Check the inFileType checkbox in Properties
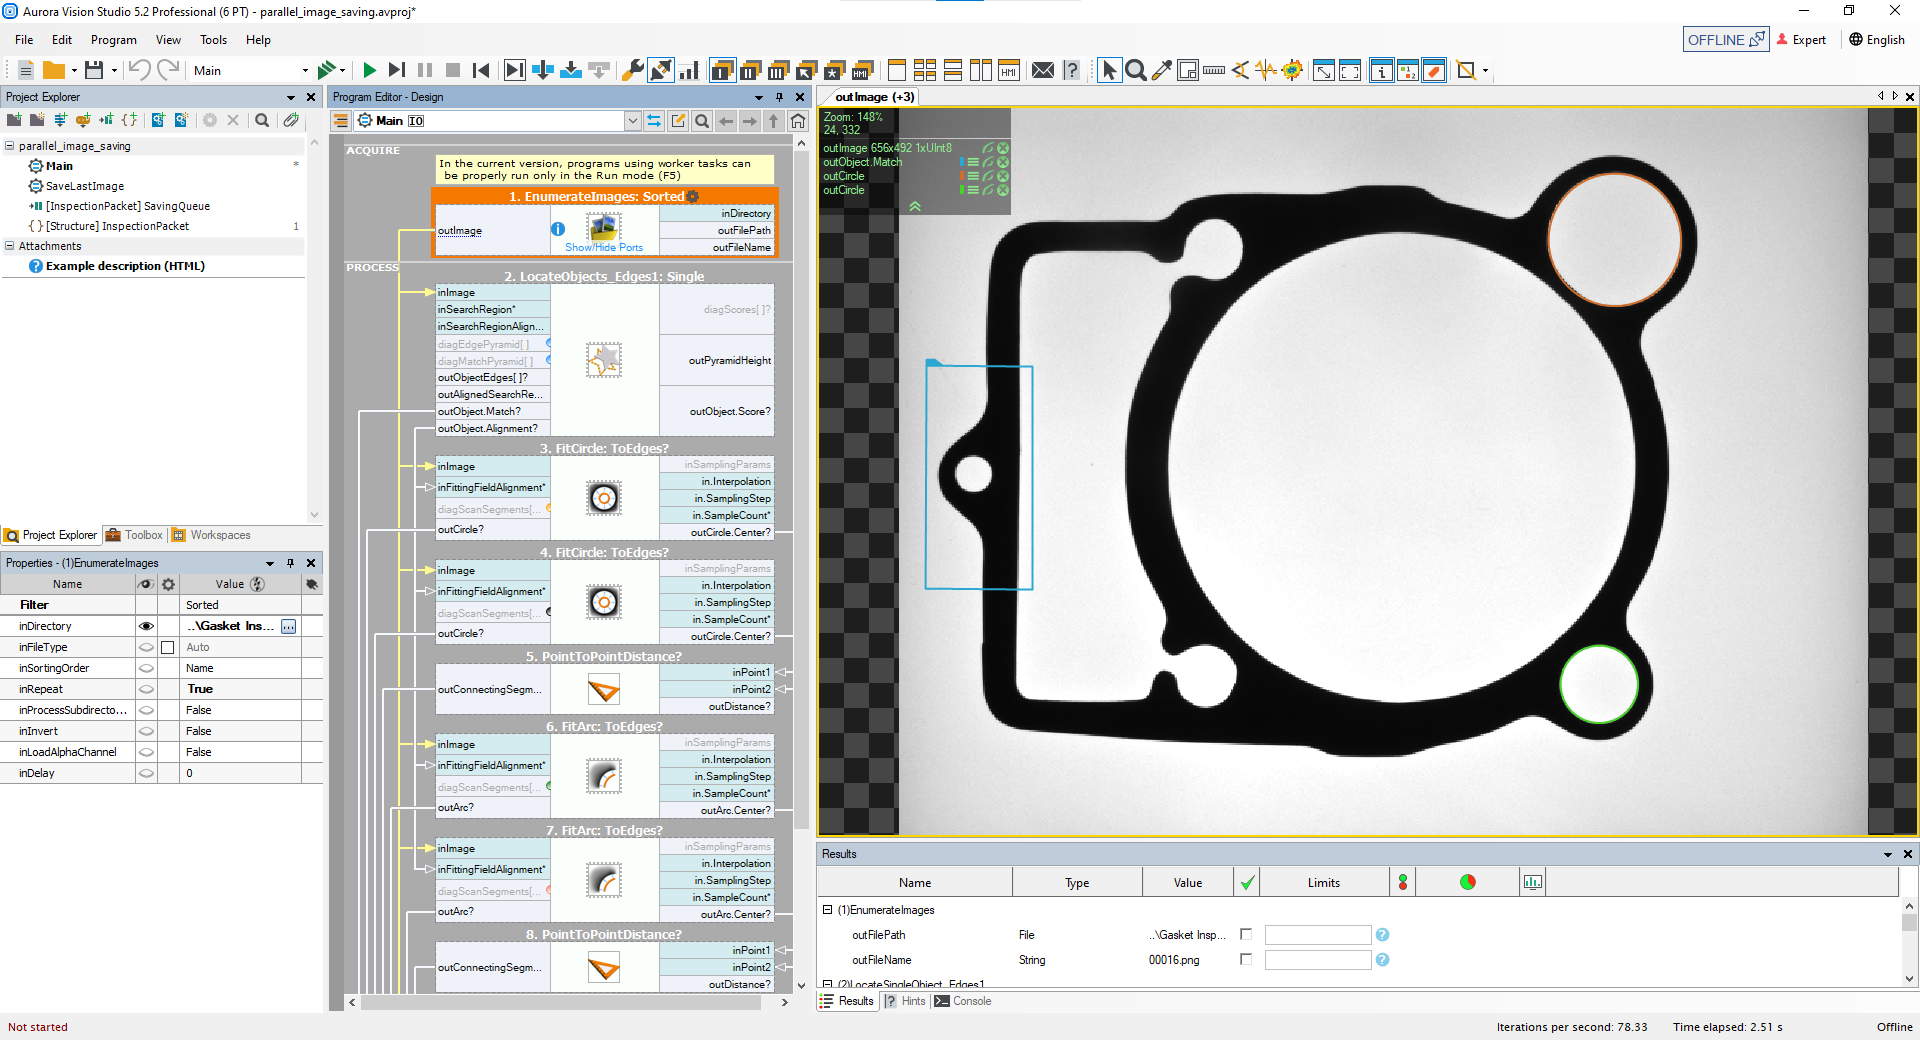The width and height of the screenshot is (1920, 1040). coord(168,647)
